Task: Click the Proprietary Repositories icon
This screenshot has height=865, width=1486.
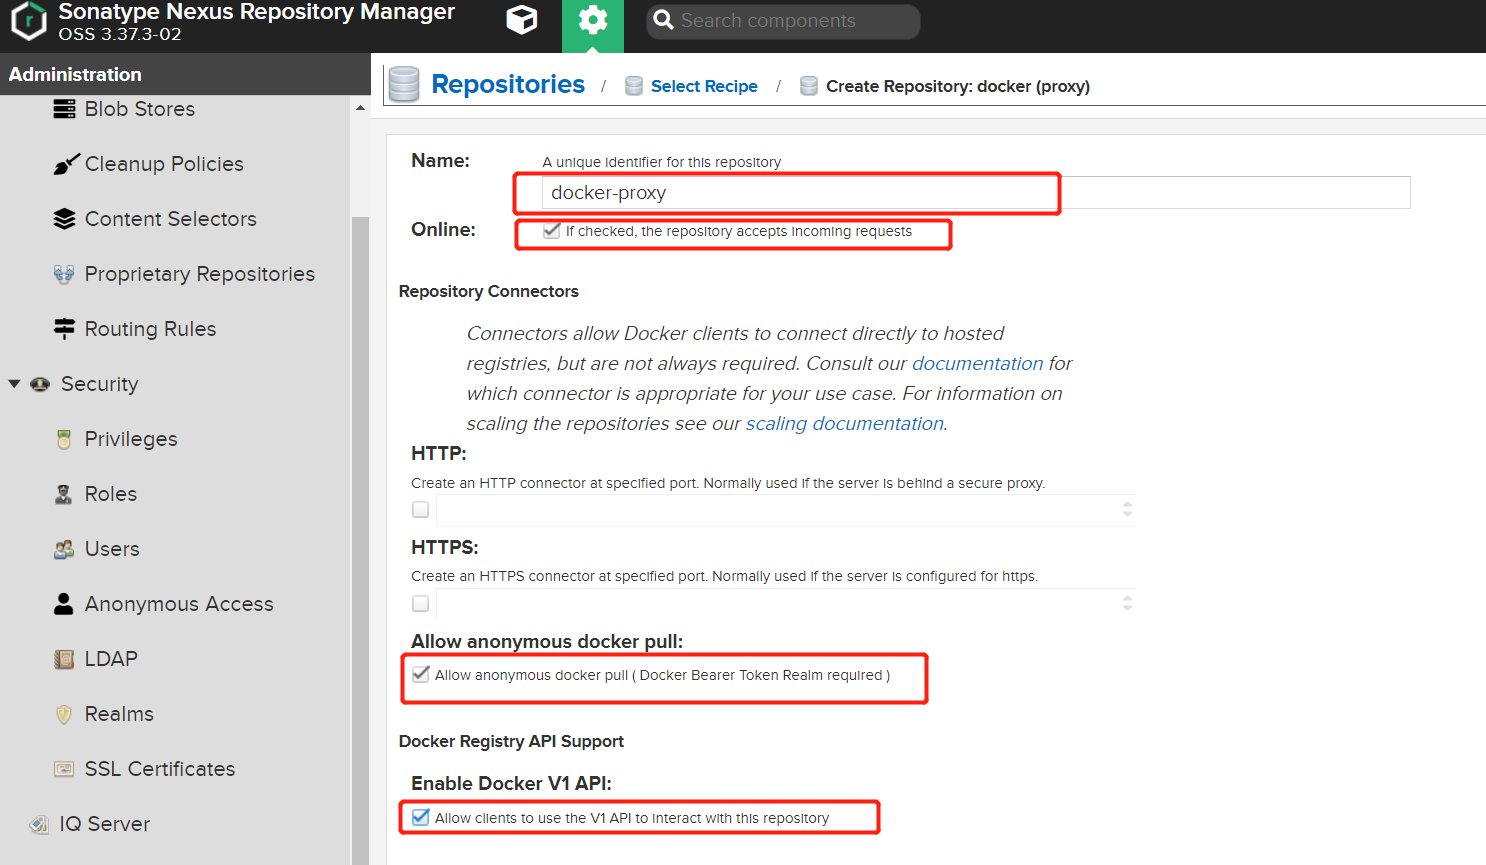Action: click(x=64, y=274)
